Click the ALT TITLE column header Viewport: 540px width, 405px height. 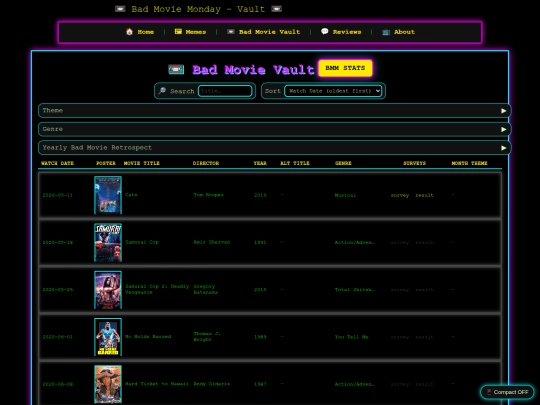pyautogui.click(x=295, y=163)
